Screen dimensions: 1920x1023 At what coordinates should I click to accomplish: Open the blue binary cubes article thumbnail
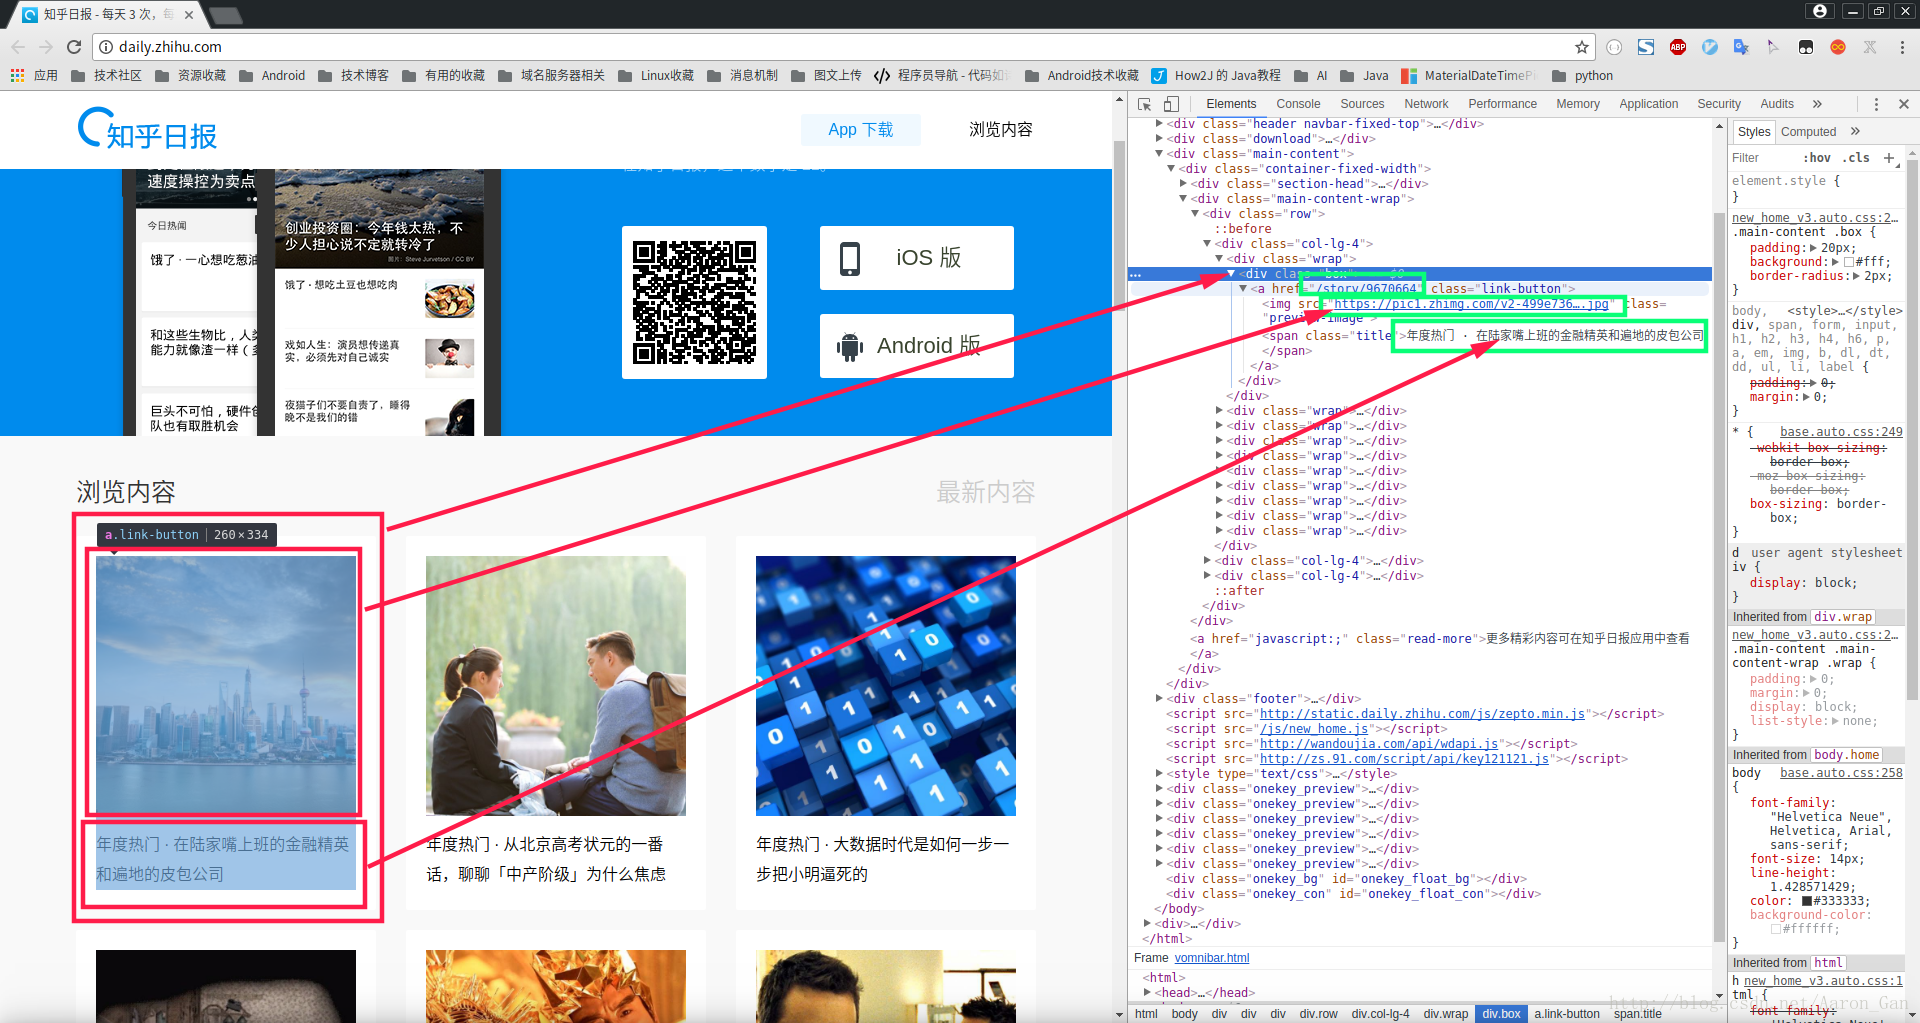tap(886, 686)
